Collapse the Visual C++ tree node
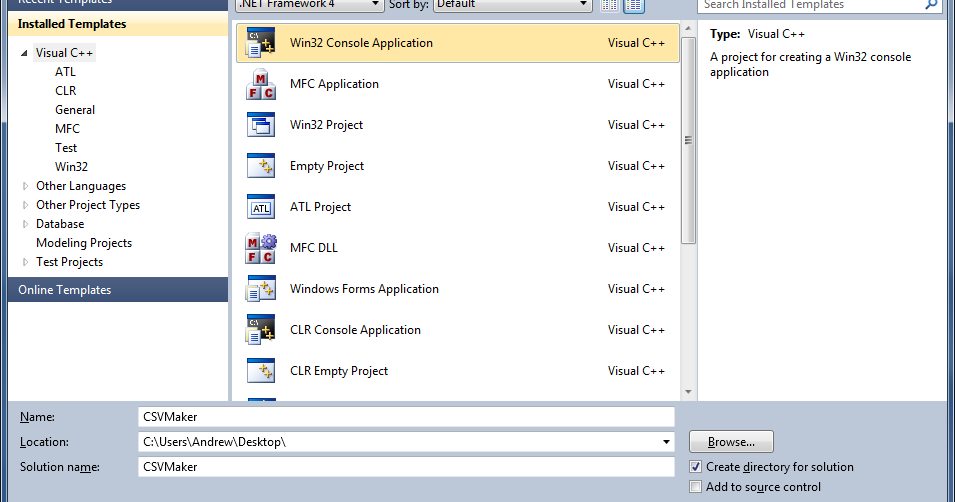The width and height of the screenshot is (955, 502). 24,53
